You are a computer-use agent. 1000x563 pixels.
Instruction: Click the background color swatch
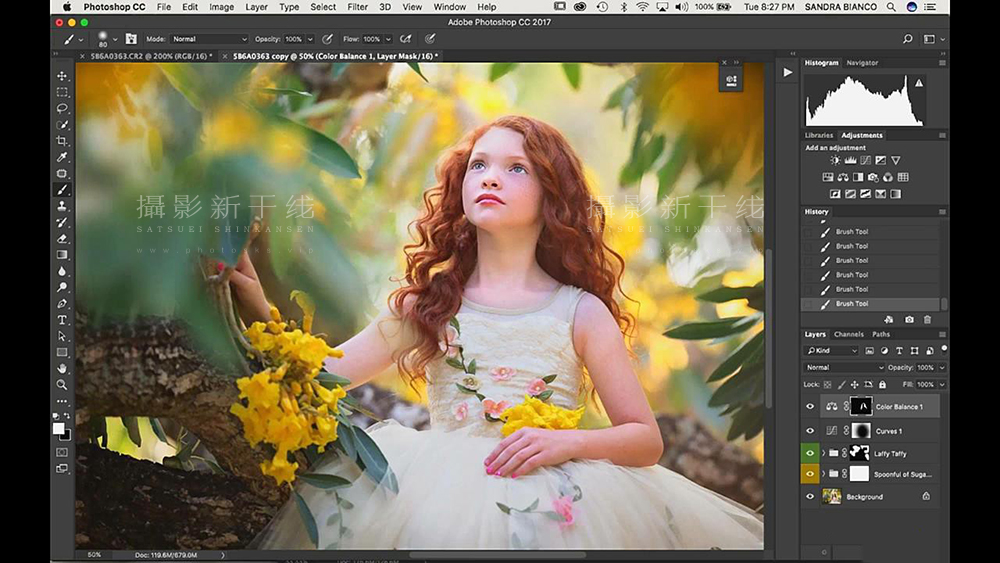coord(66,437)
